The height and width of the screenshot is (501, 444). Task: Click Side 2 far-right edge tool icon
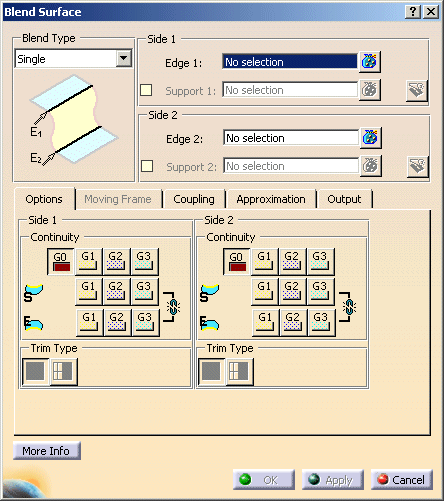point(417,166)
